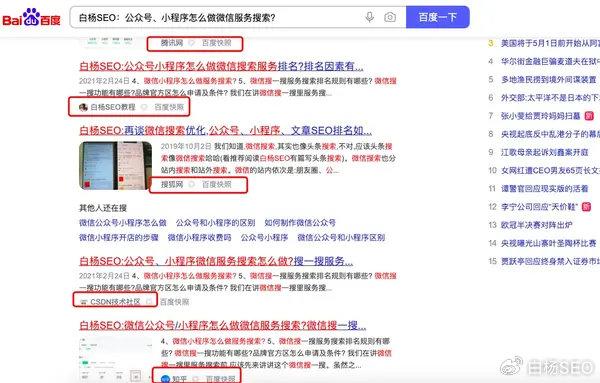Open hot topic 央视起底反中乱港分子
This screenshot has height=383, width=600.
click(x=550, y=134)
